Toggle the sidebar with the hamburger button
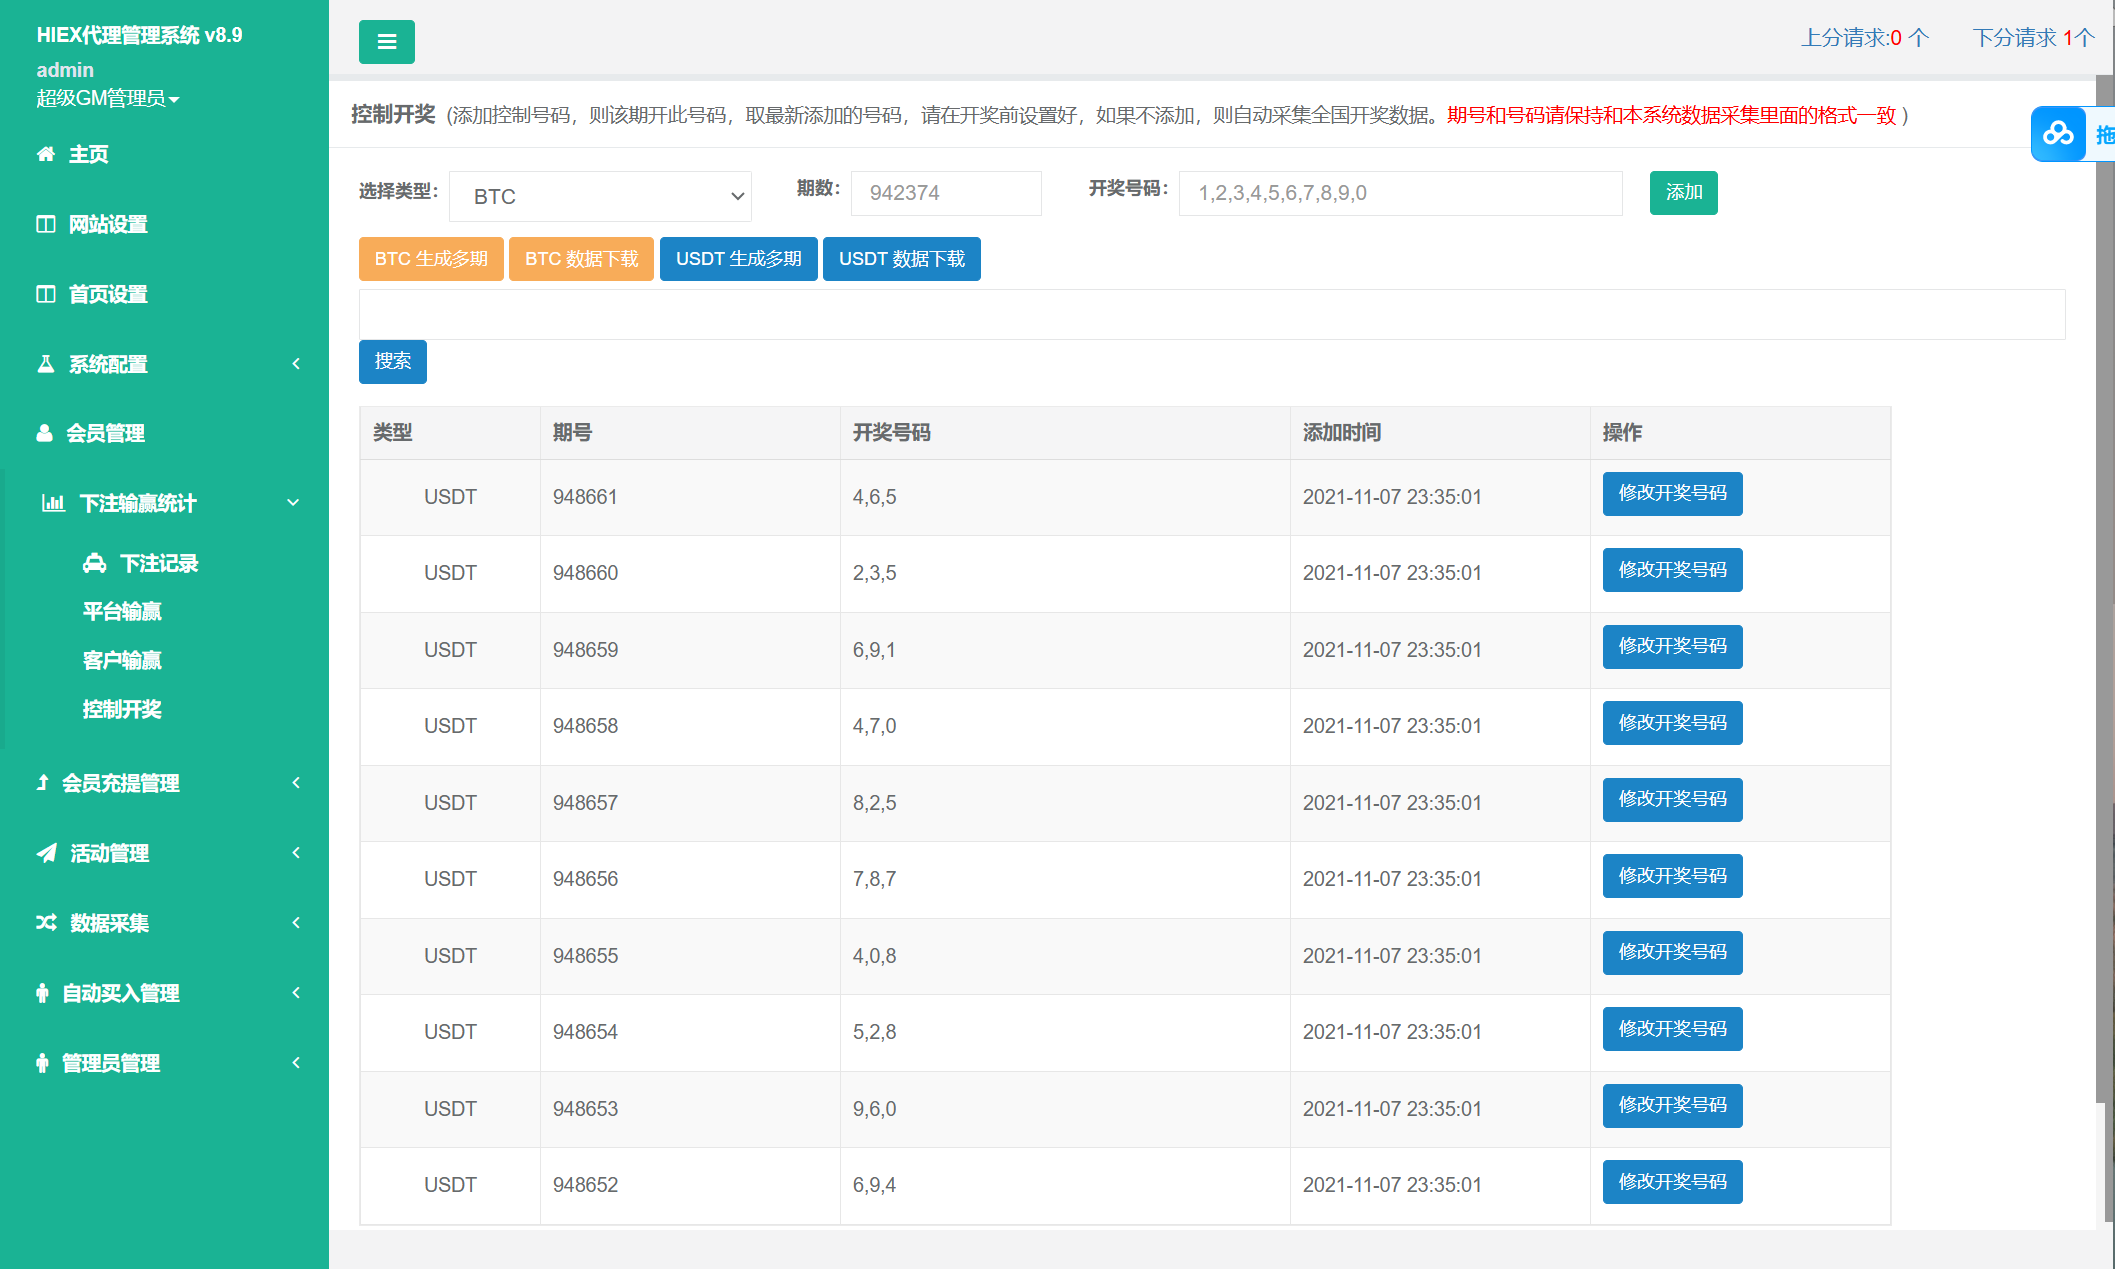2115x1269 pixels. (x=386, y=42)
